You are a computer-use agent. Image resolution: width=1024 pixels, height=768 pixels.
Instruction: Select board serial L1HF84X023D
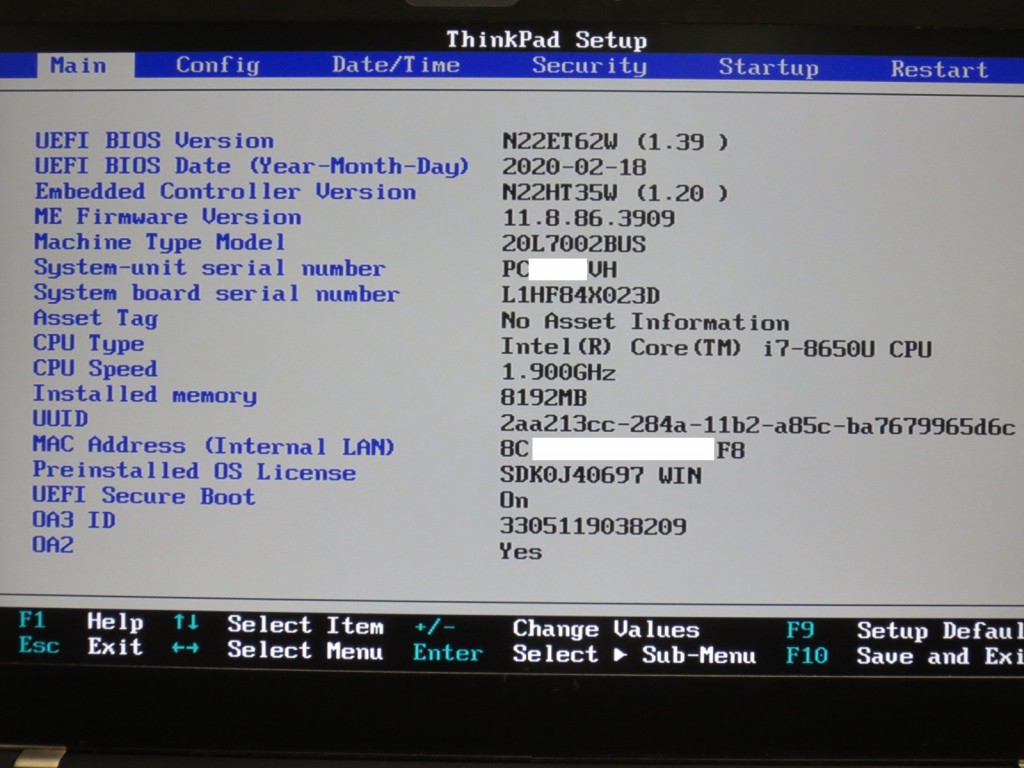[581, 295]
